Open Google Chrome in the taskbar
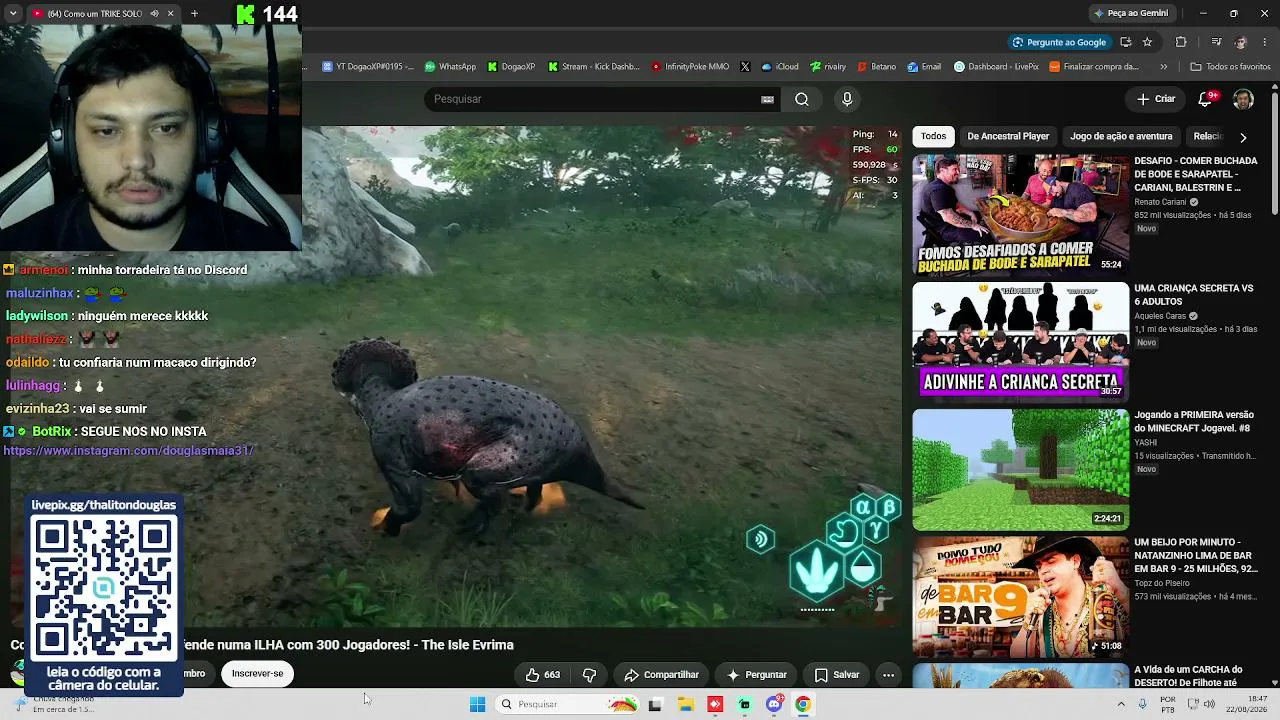Viewport: 1280px width, 720px height. click(x=802, y=704)
